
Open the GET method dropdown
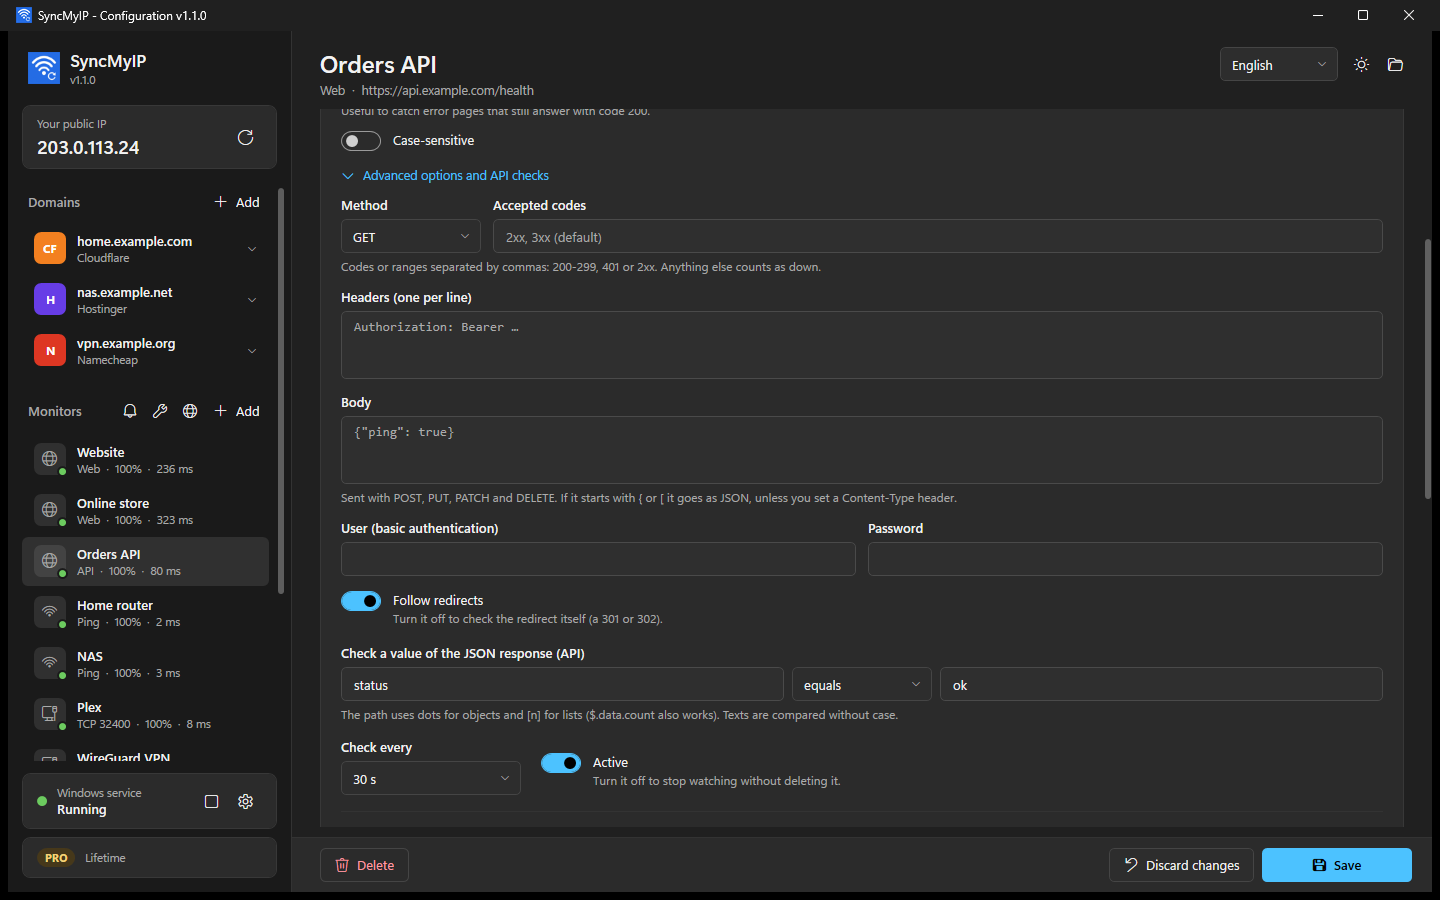click(x=411, y=237)
